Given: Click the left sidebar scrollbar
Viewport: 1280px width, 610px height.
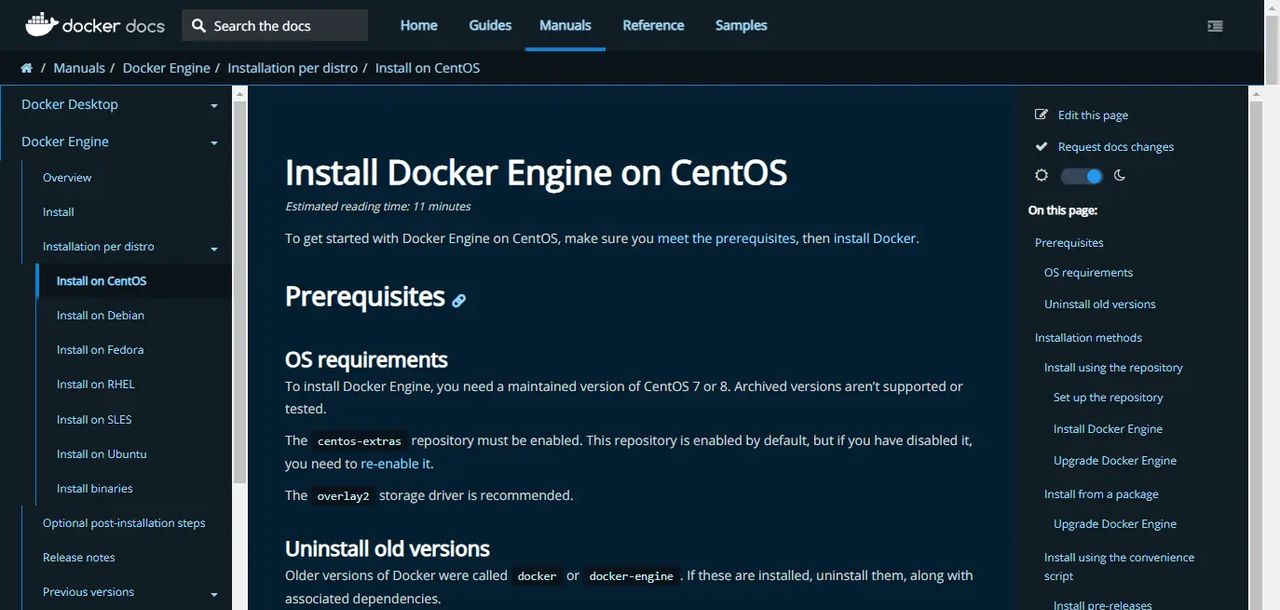Looking at the screenshot, I should pos(240,300).
